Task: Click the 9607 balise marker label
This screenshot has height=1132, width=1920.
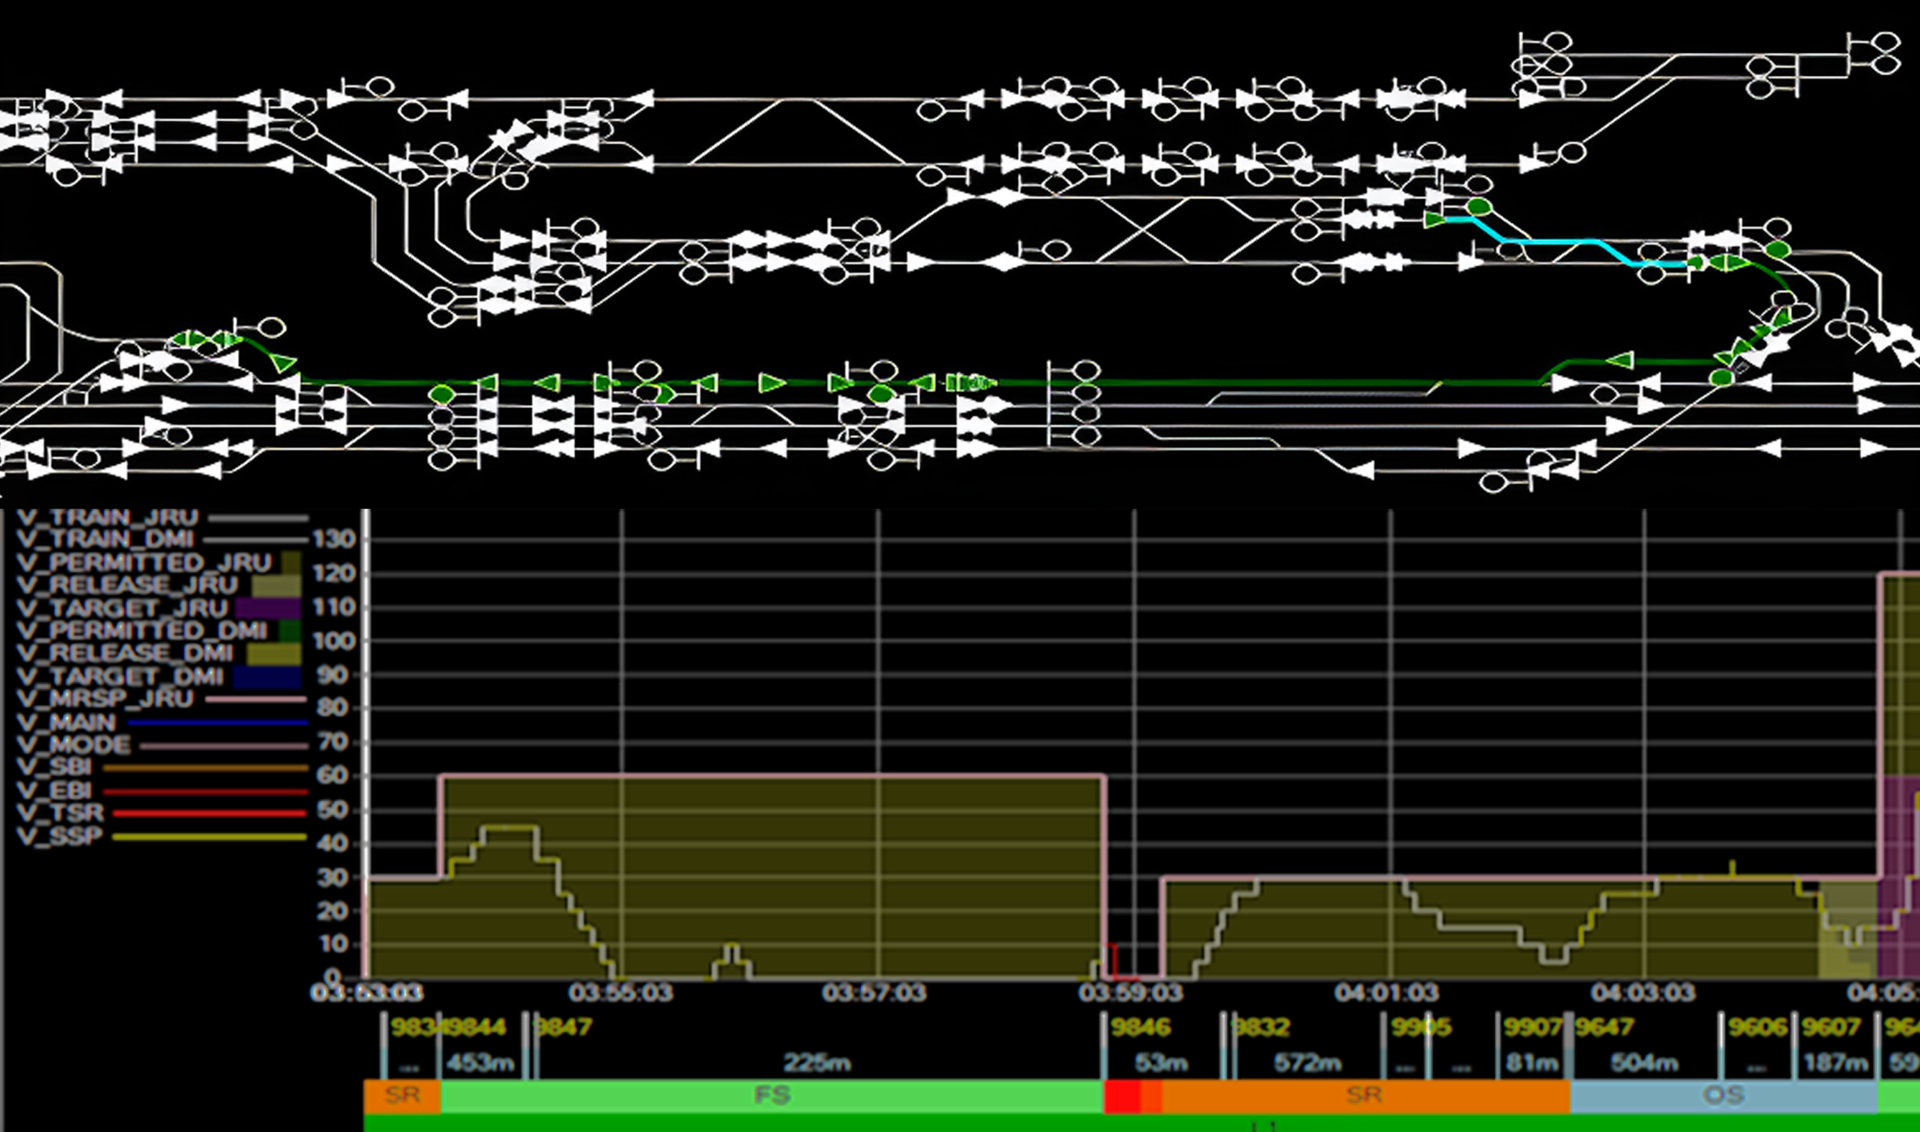Action: [x=1831, y=1027]
